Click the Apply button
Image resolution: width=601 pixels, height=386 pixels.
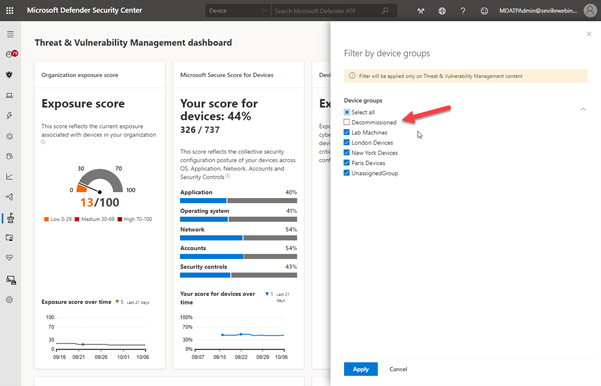[x=361, y=369]
